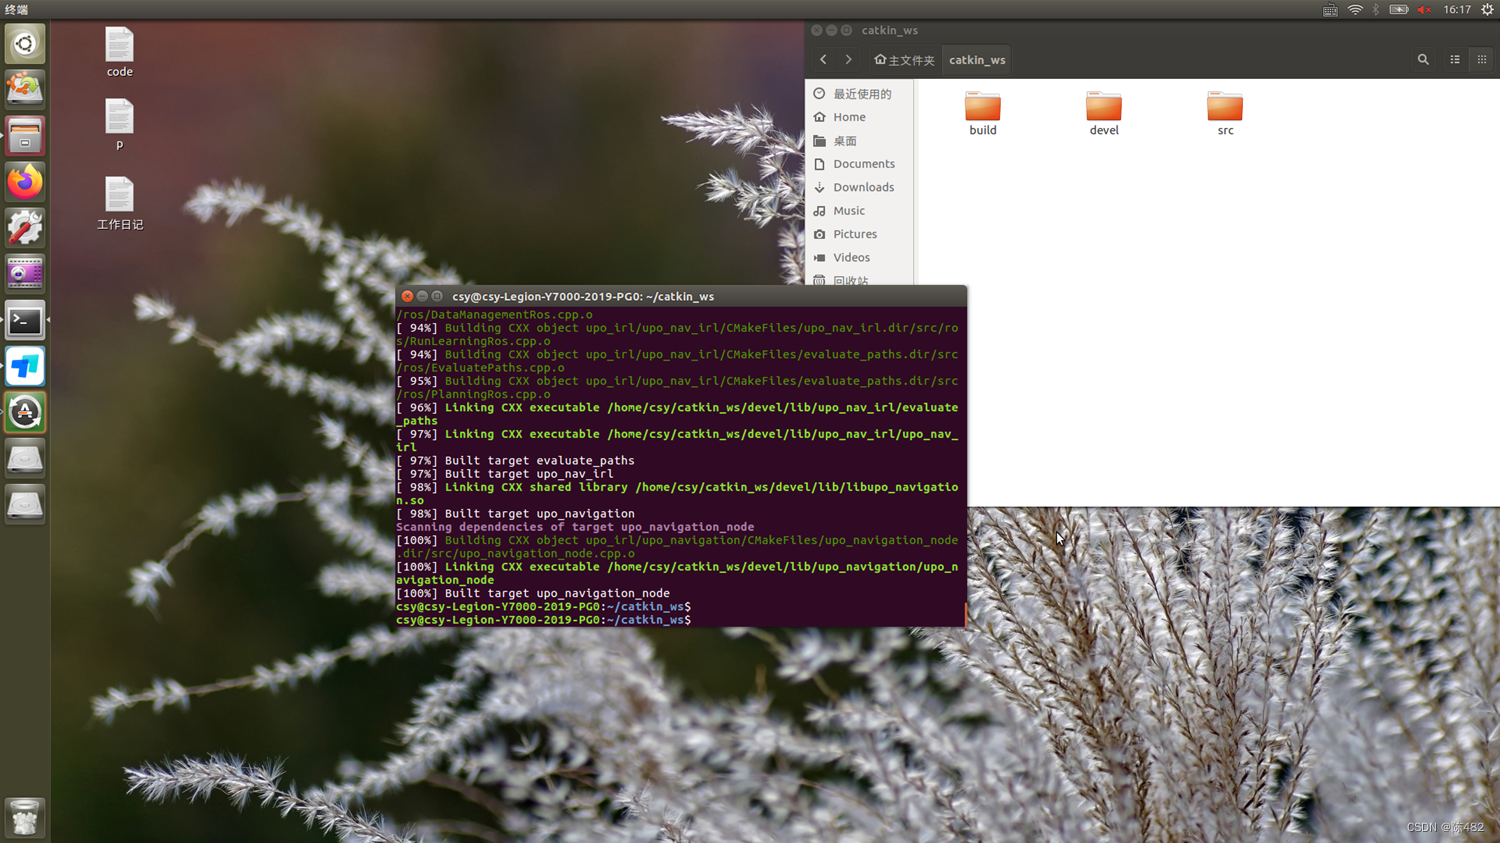
Task: Go forward in the Files window
Action: point(849,60)
